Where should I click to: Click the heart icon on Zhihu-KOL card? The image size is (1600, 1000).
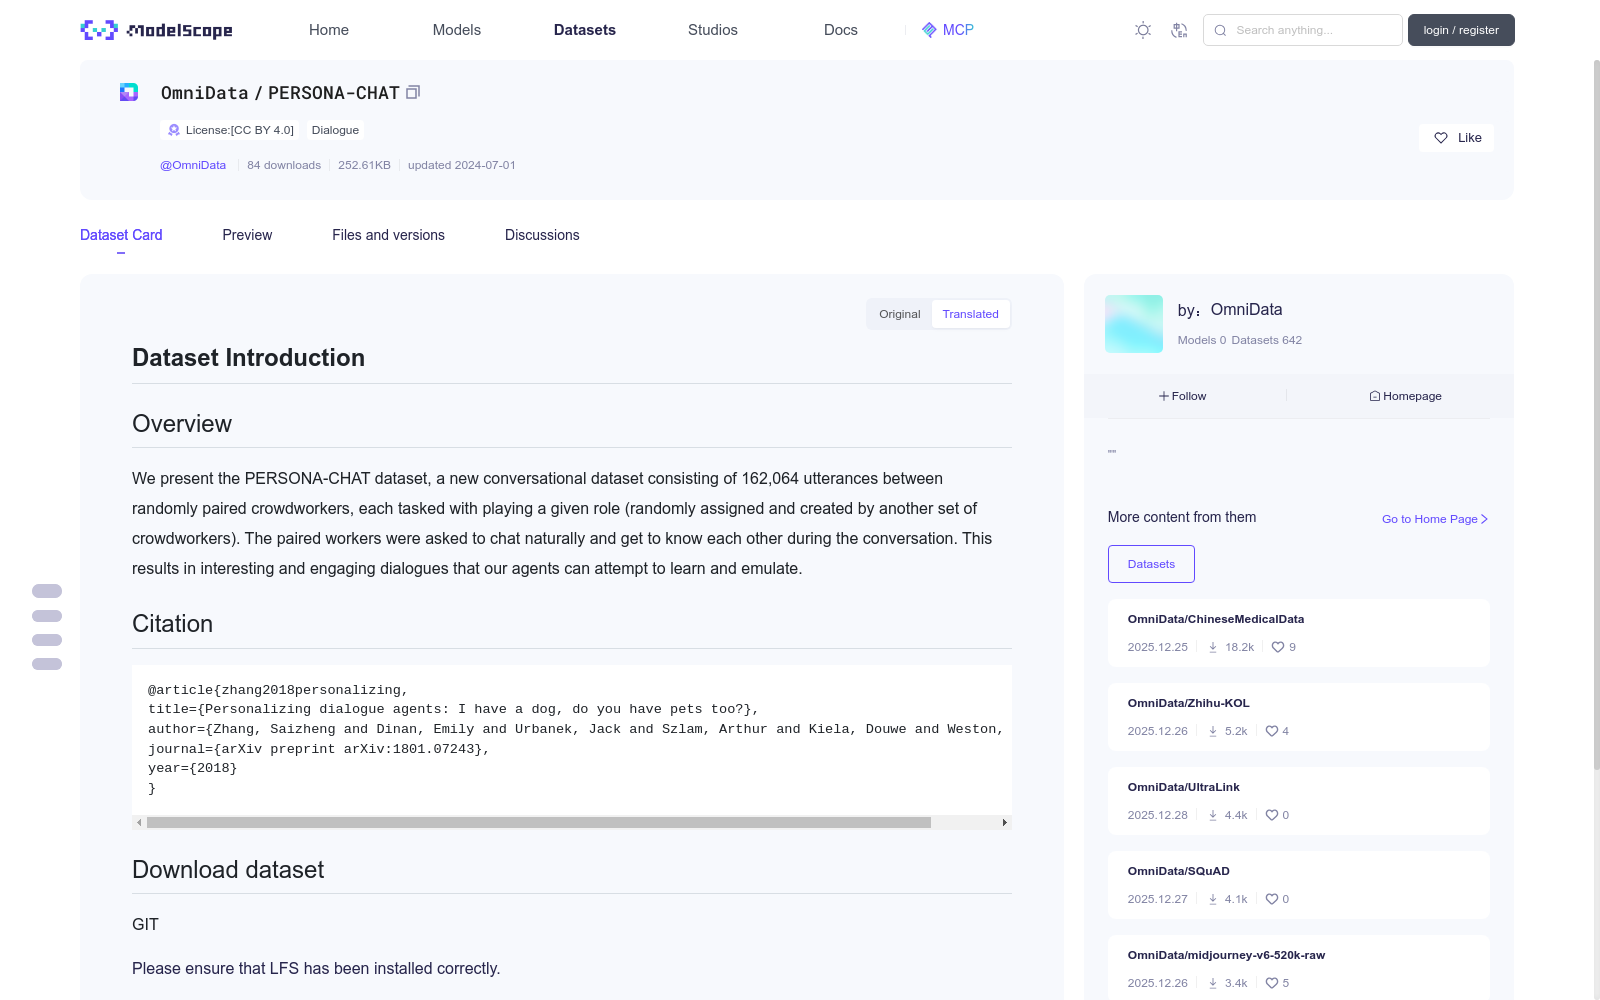(1271, 731)
